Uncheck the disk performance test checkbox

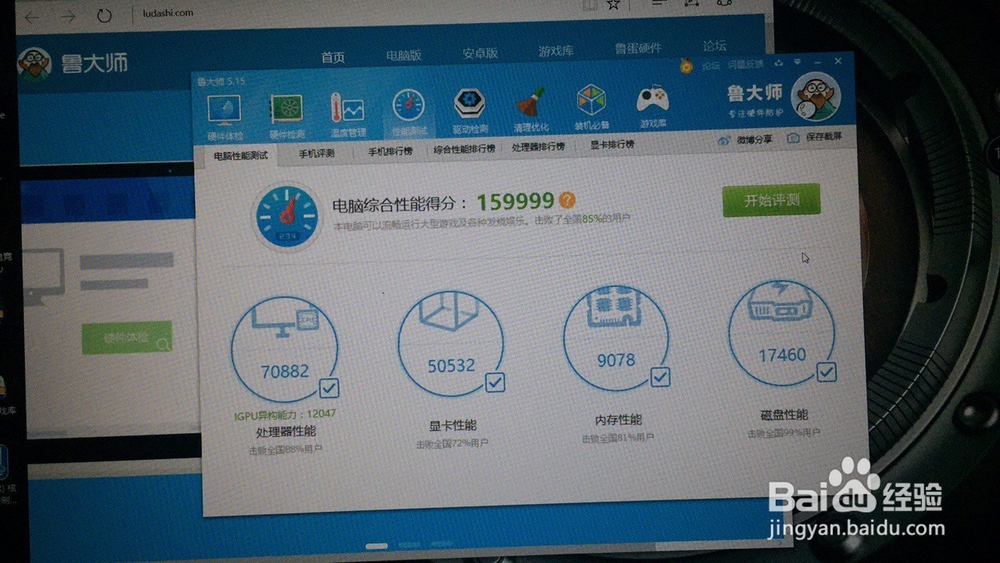pos(826,372)
